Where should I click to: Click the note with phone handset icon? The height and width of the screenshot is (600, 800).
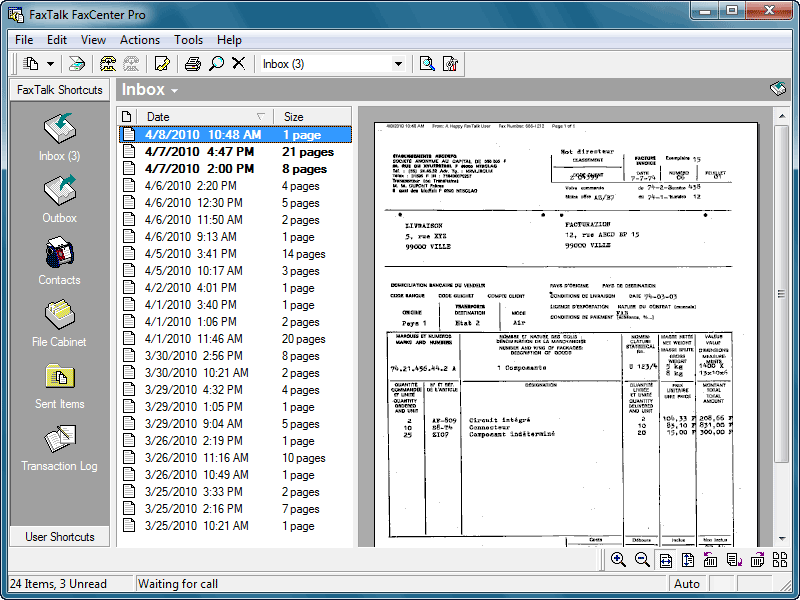(x=162, y=64)
